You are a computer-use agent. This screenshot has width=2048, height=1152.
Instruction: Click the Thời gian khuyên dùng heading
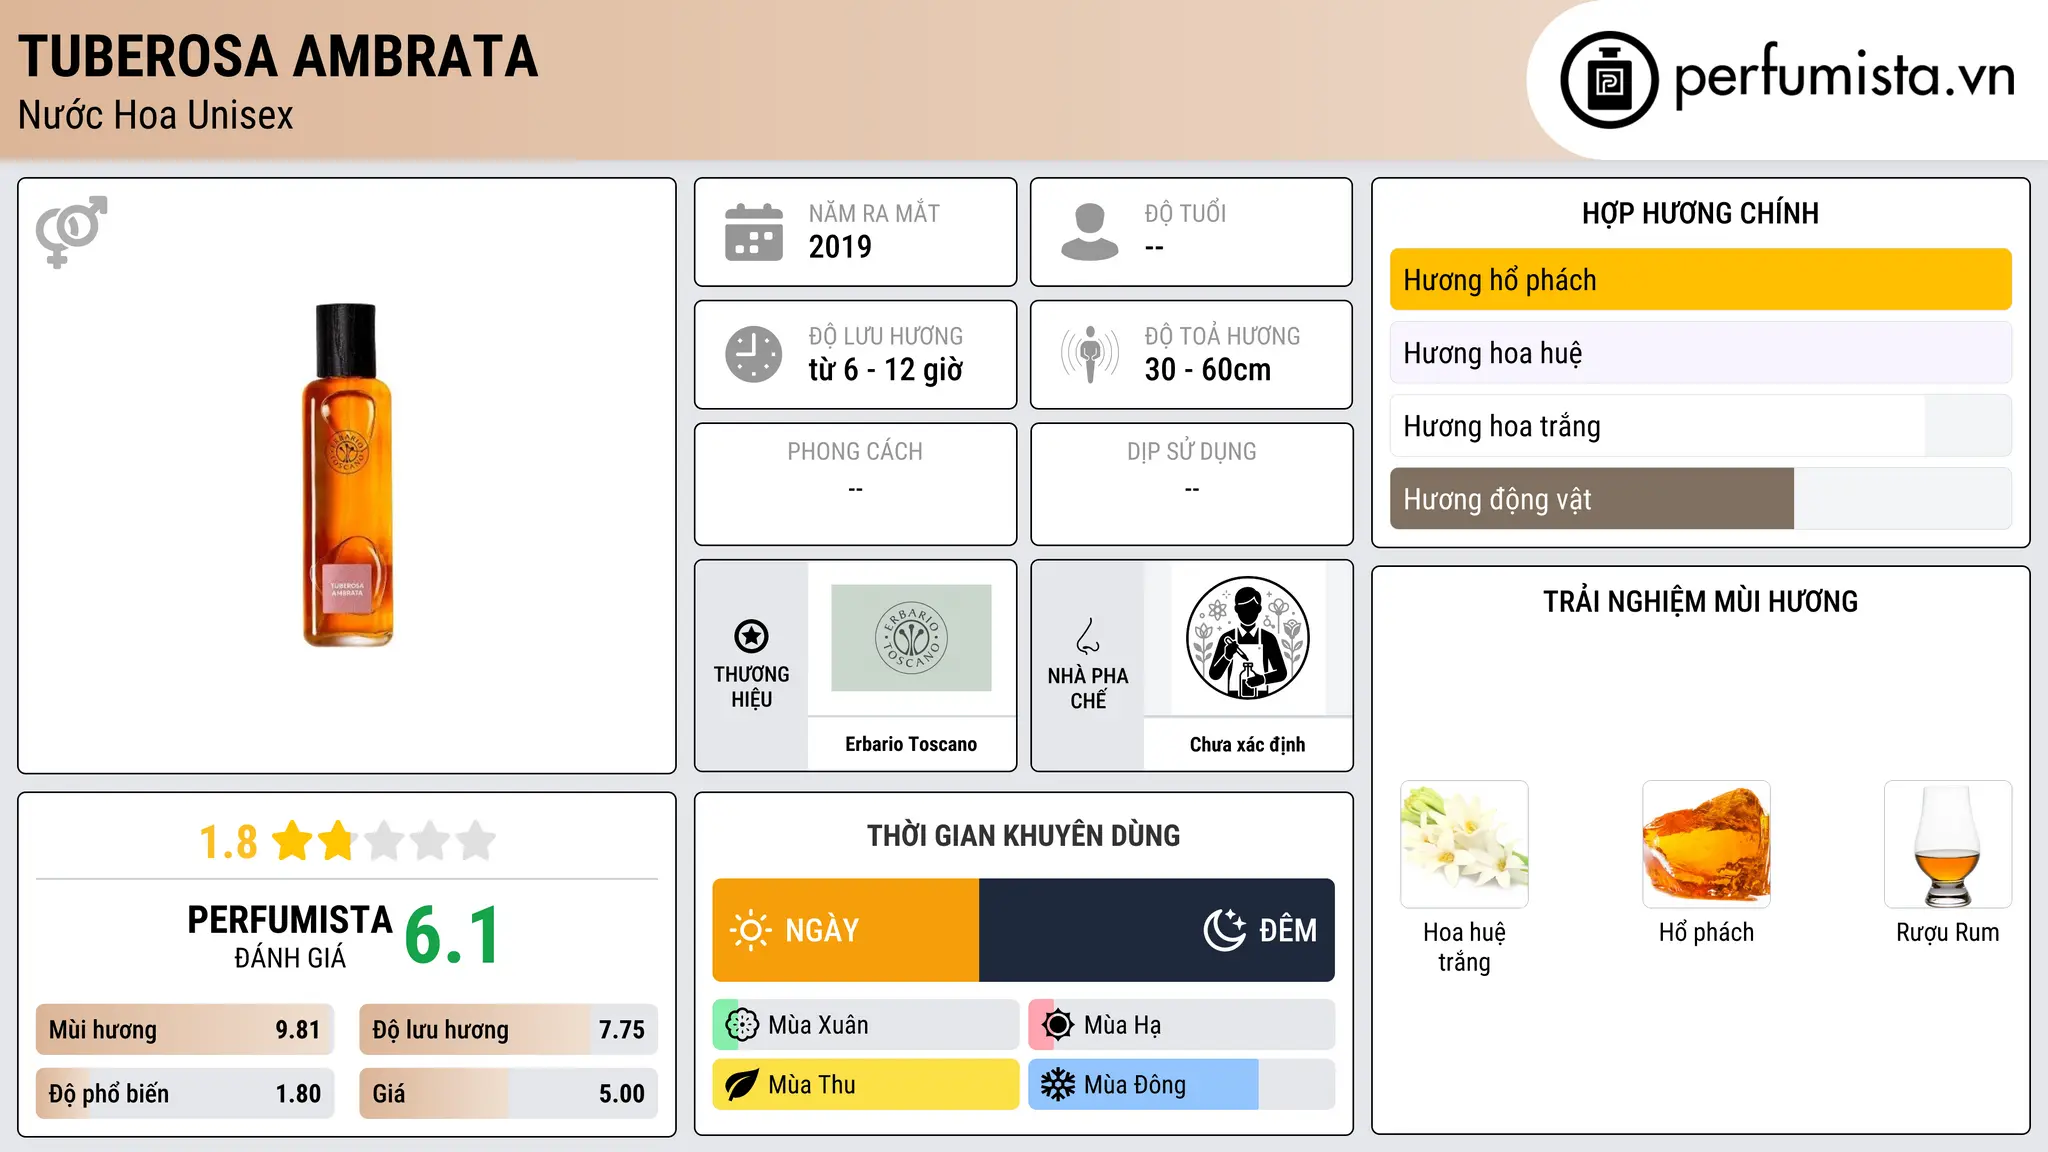pyautogui.click(x=1023, y=836)
